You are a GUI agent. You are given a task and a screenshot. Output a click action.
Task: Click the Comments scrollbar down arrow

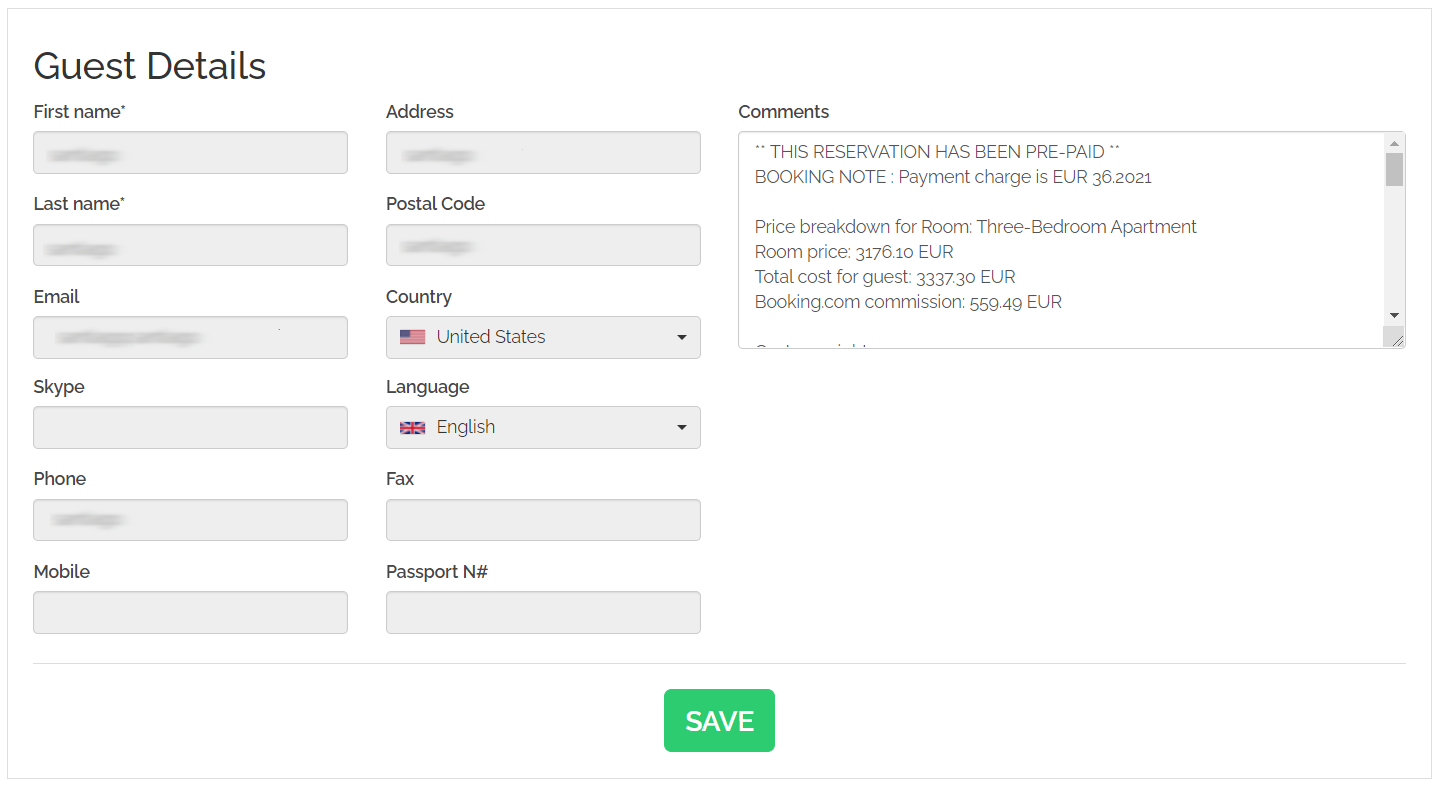click(1394, 315)
